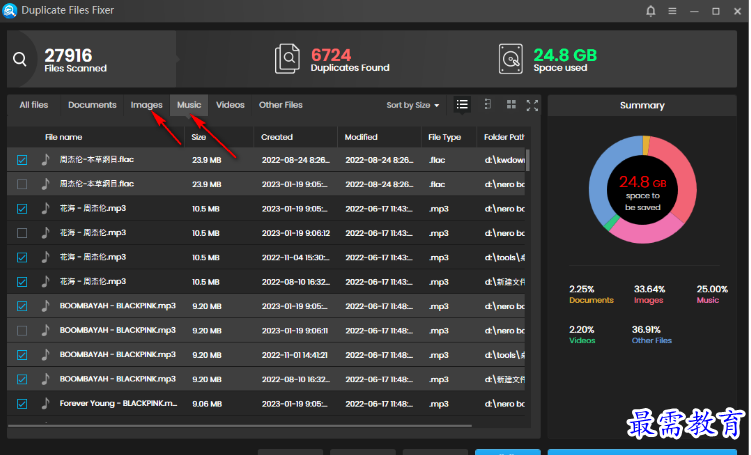Uncheck the 花海 mp3 created 2023-01-19 9:05 checkbox
This screenshot has height=455, width=751.
22,209
